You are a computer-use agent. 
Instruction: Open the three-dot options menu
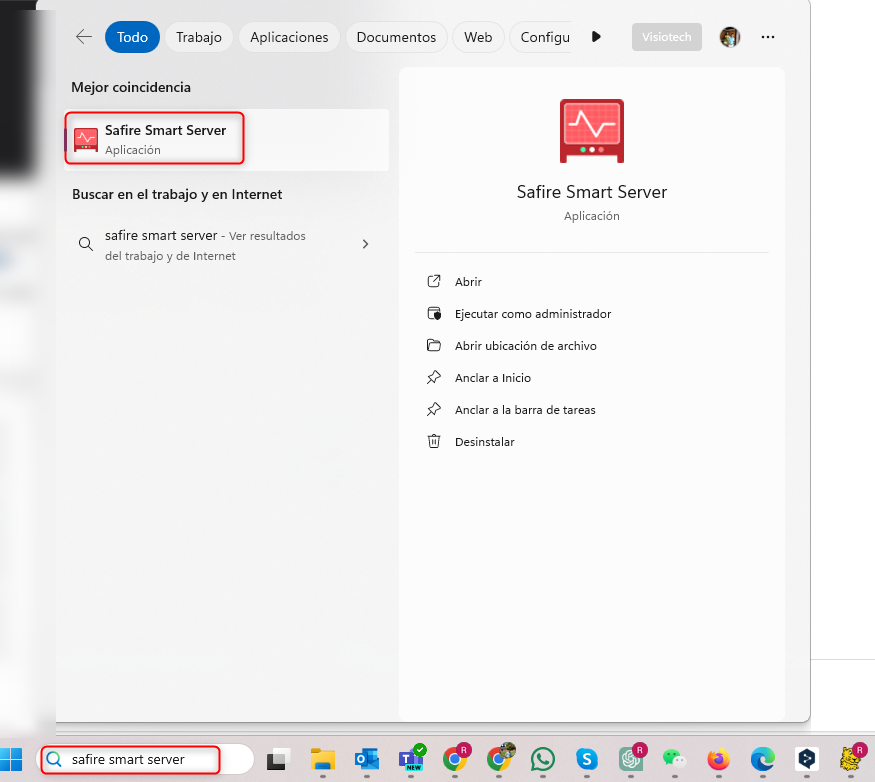click(768, 37)
